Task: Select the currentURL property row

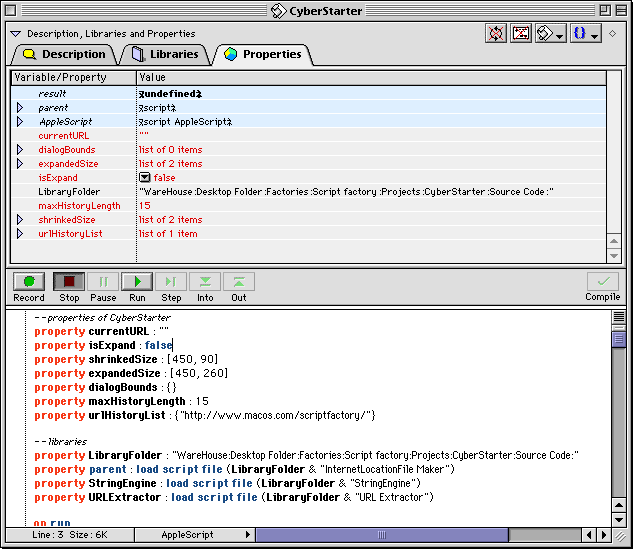Action: (x=308, y=136)
